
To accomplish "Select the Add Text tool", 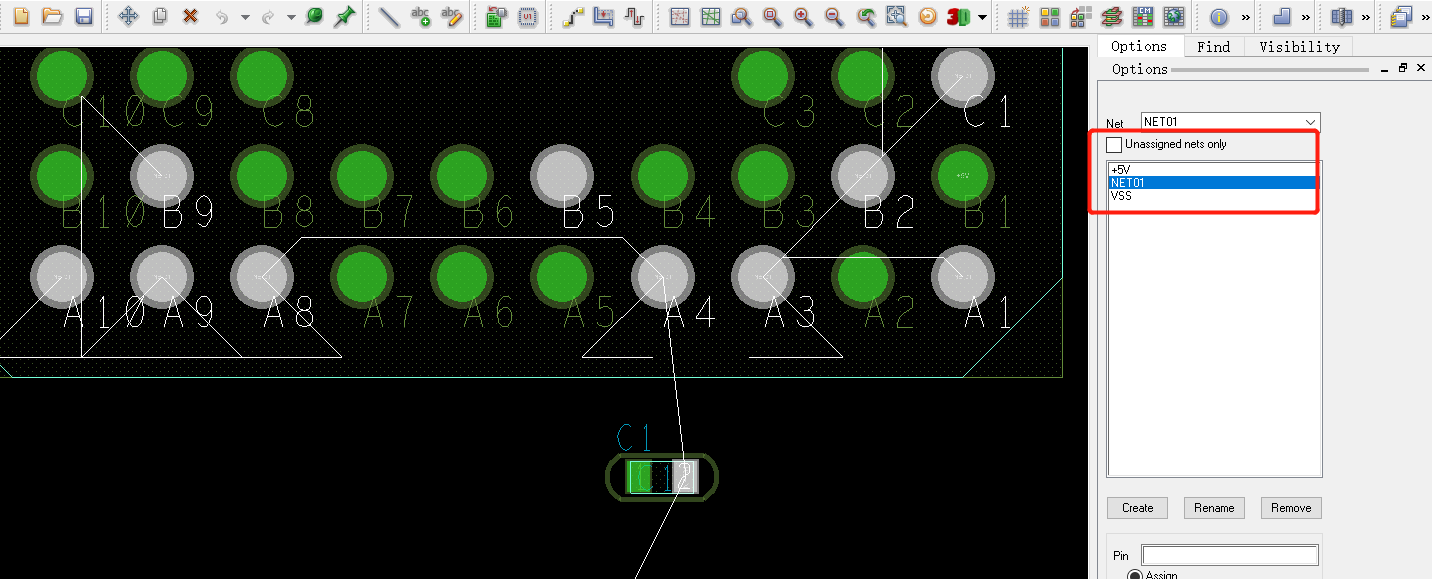I will coord(421,17).
